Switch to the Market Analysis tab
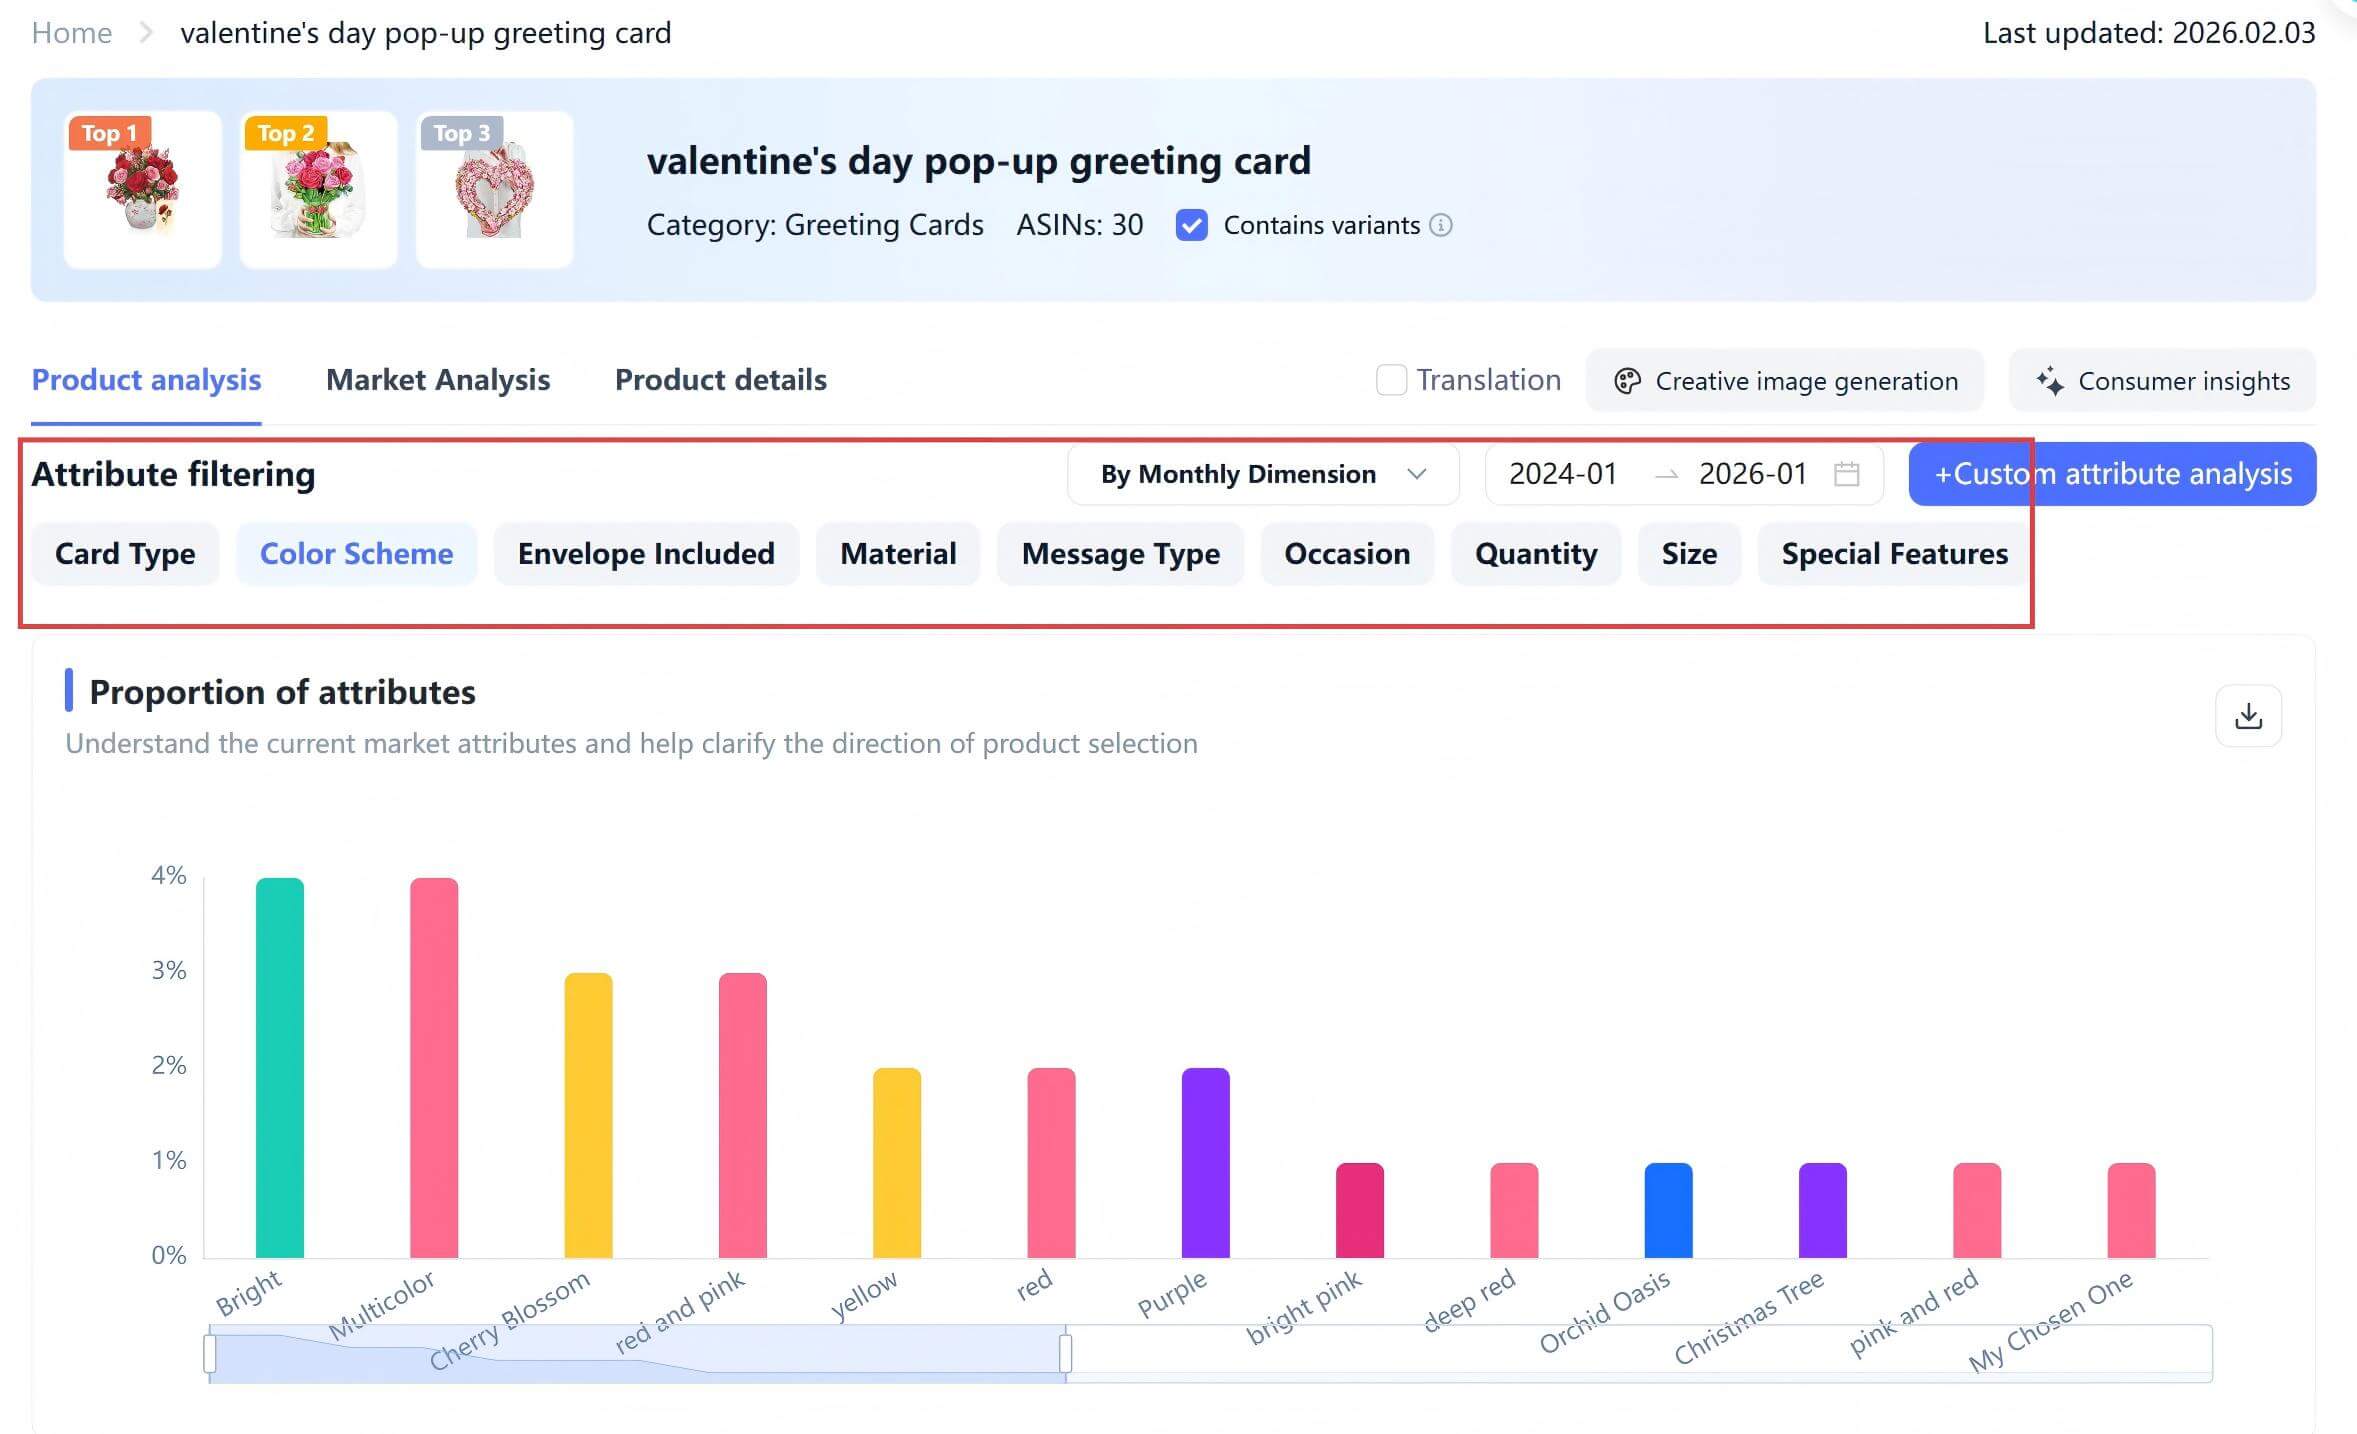The width and height of the screenshot is (2357, 1434). tap(438, 380)
